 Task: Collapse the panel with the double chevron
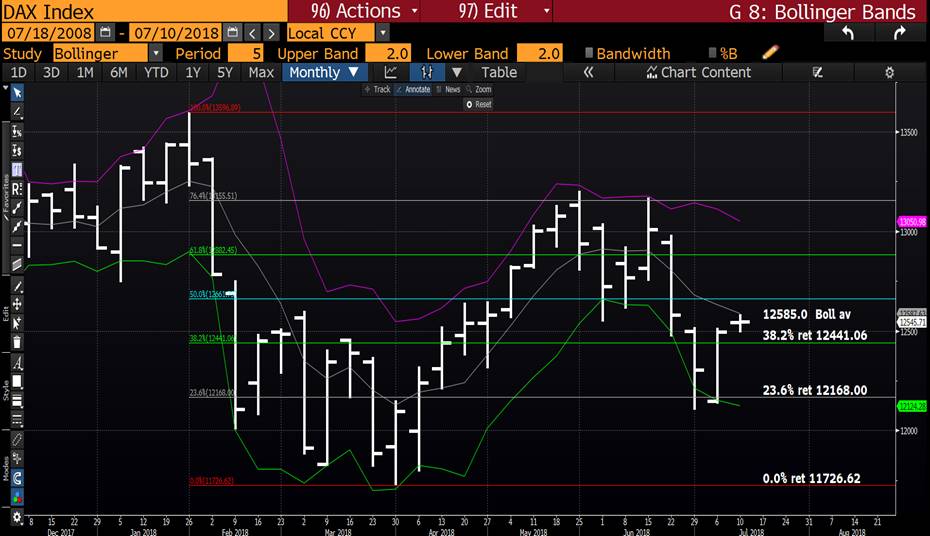(588, 72)
